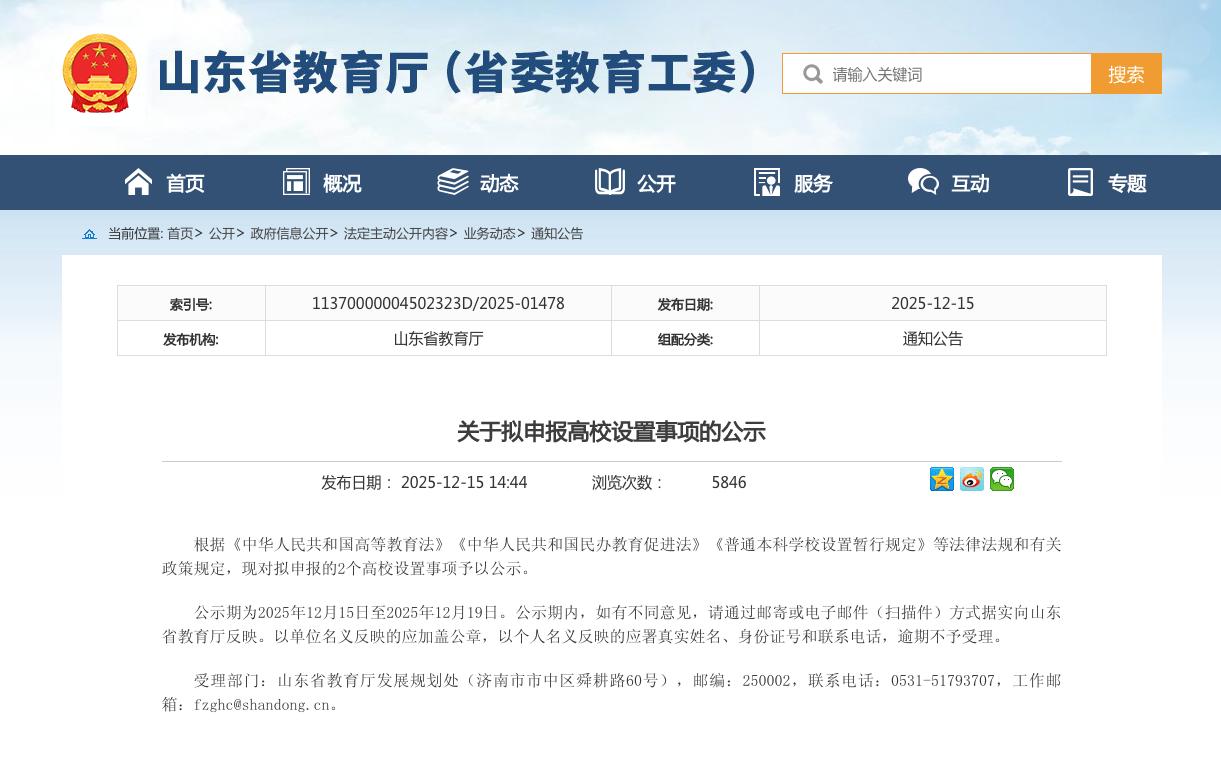Click the 组配分类 table label
Screen dimensions: 1221x779
(x=685, y=340)
